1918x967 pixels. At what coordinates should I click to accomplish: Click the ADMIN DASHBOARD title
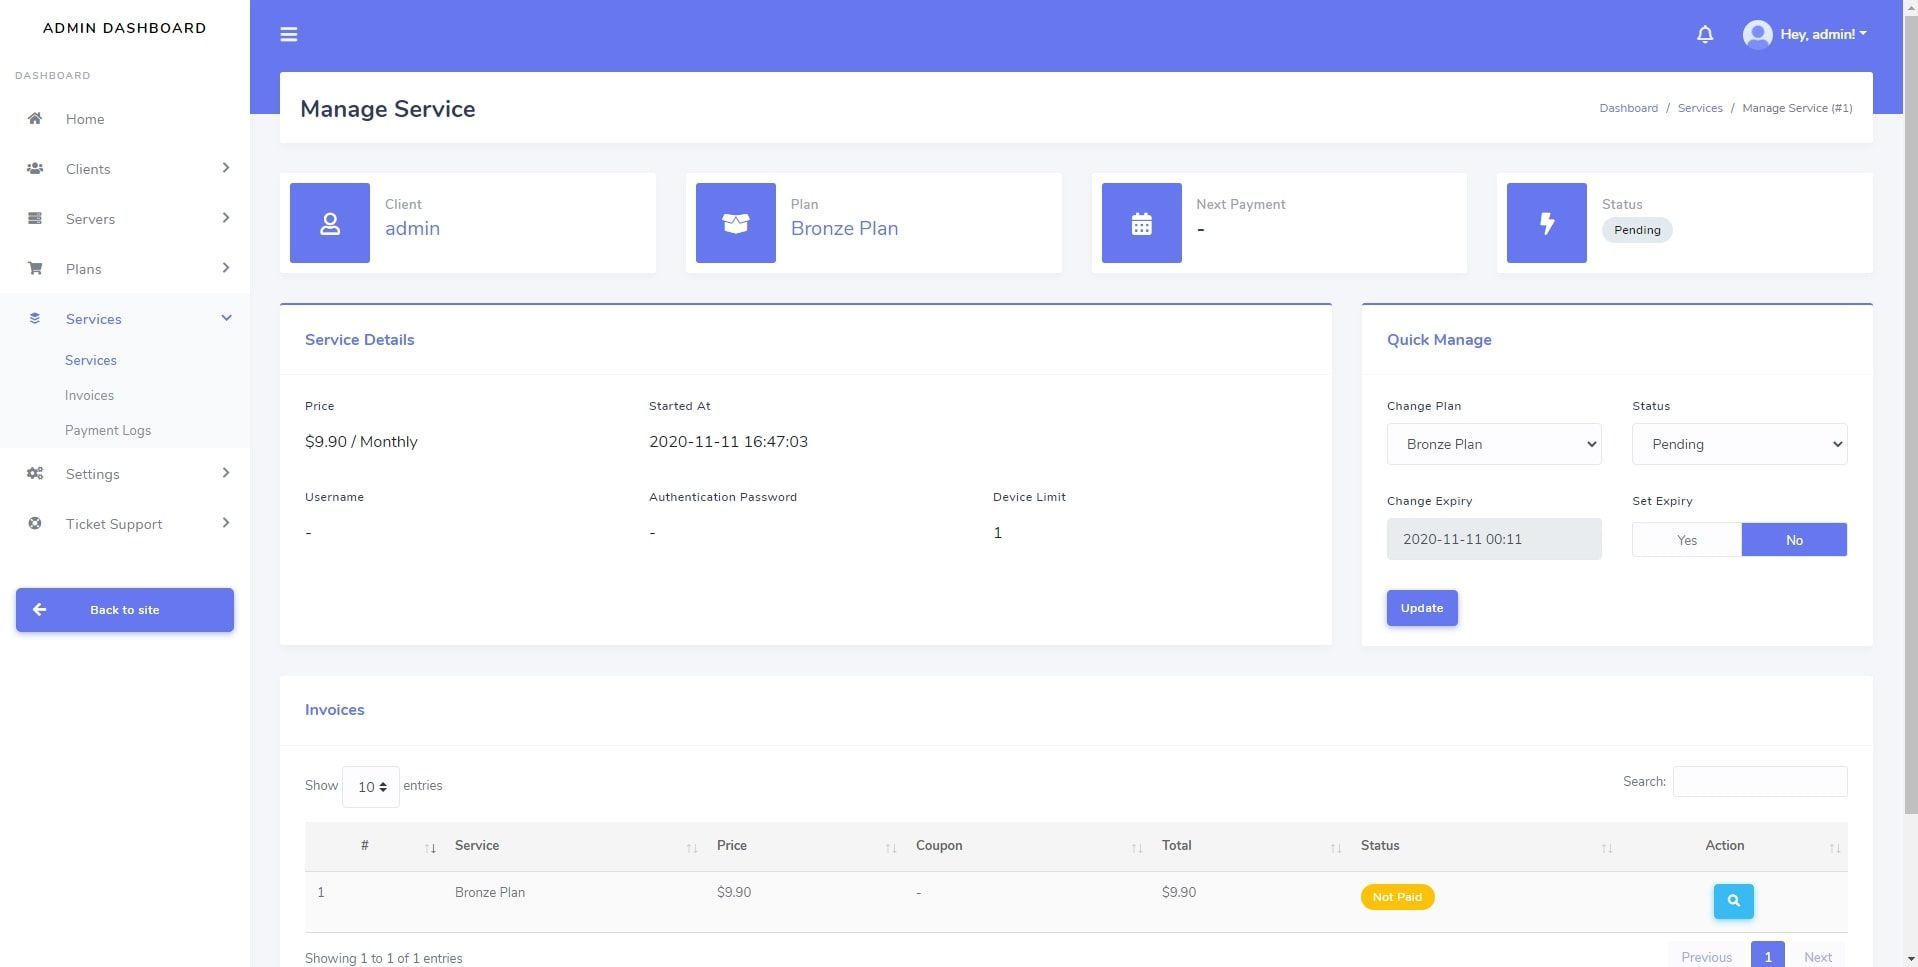coord(125,28)
